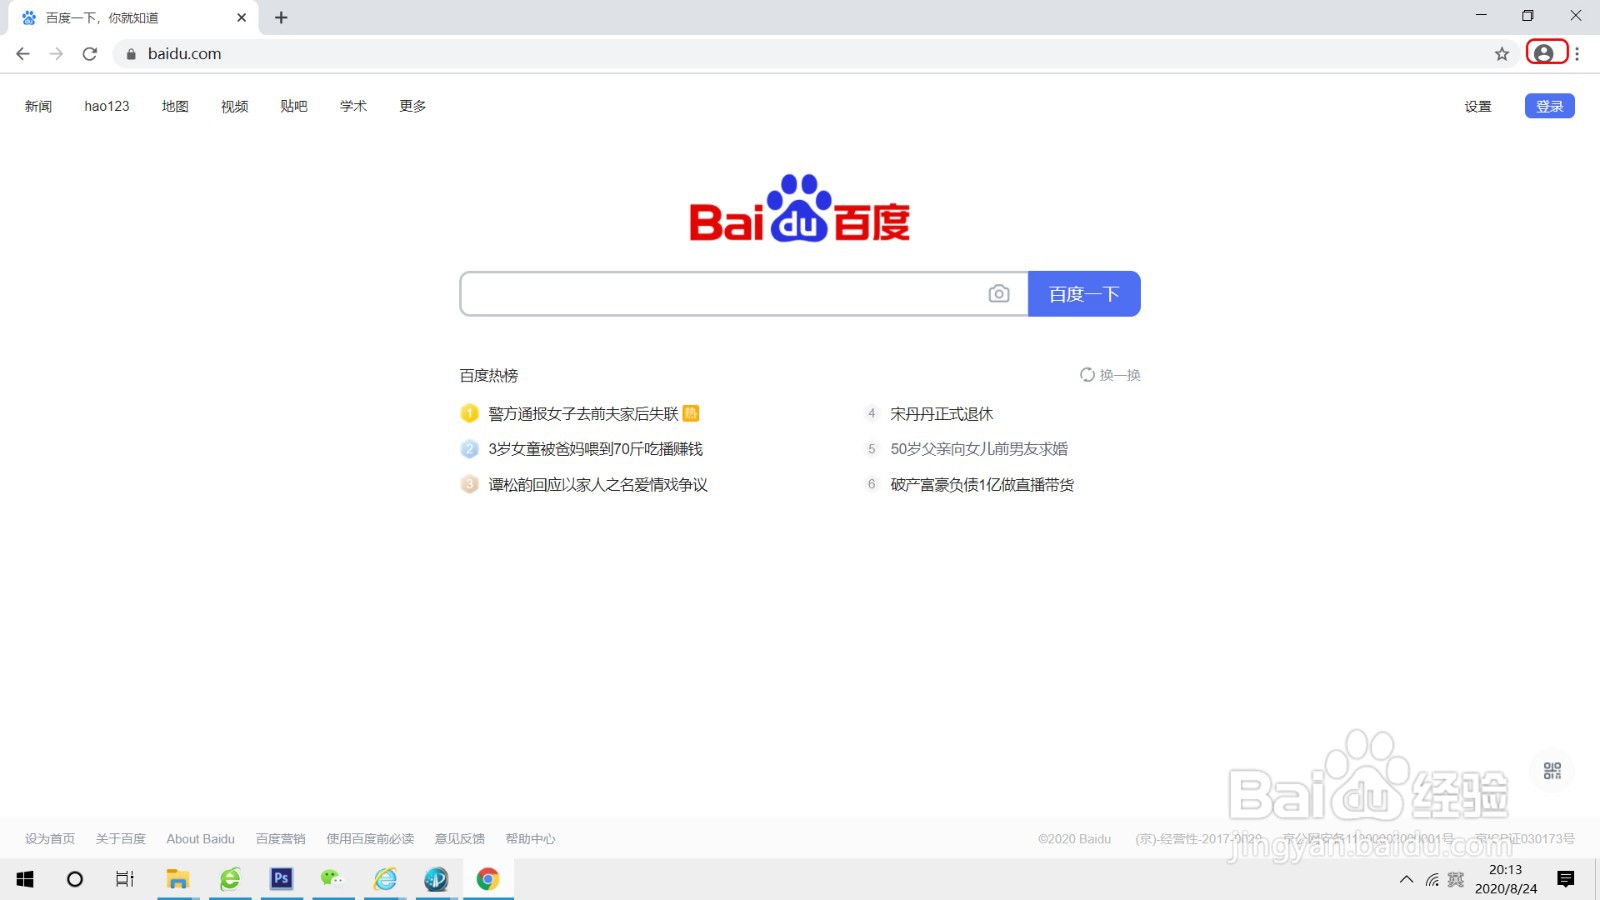1600x900 pixels.
Task: Open Photoshop from the taskbar
Action: (281, 879)
